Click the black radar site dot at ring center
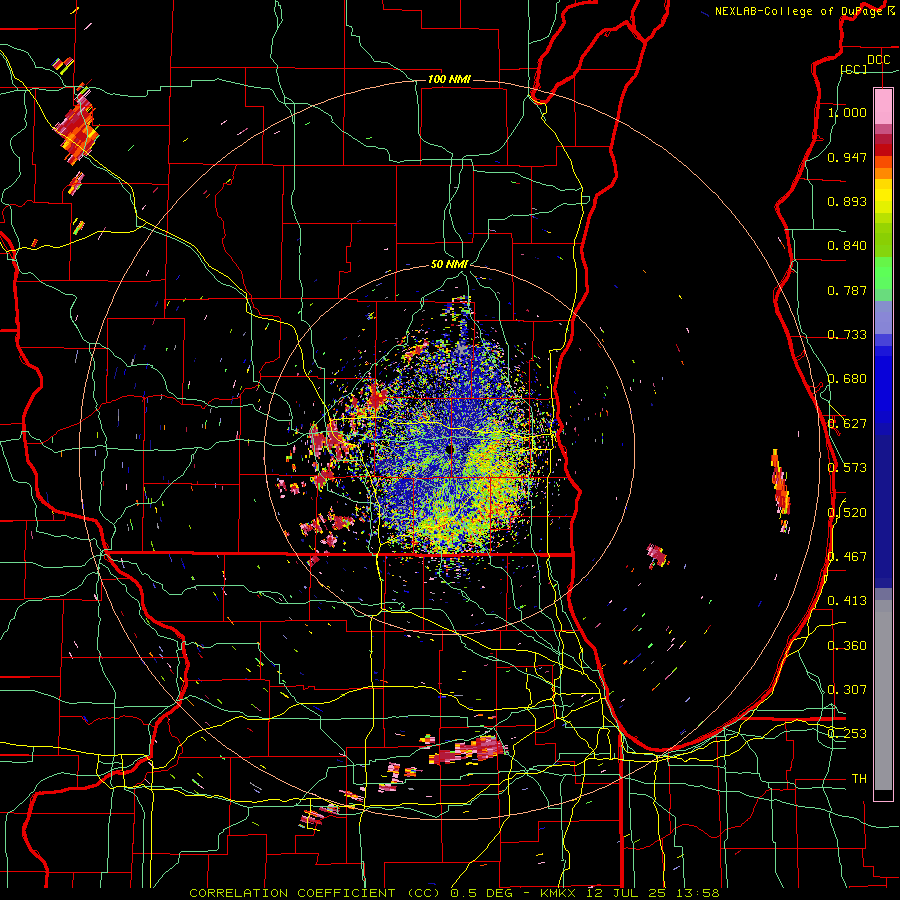Viewport: 900px width, 900px height. (x=450, y=450)
